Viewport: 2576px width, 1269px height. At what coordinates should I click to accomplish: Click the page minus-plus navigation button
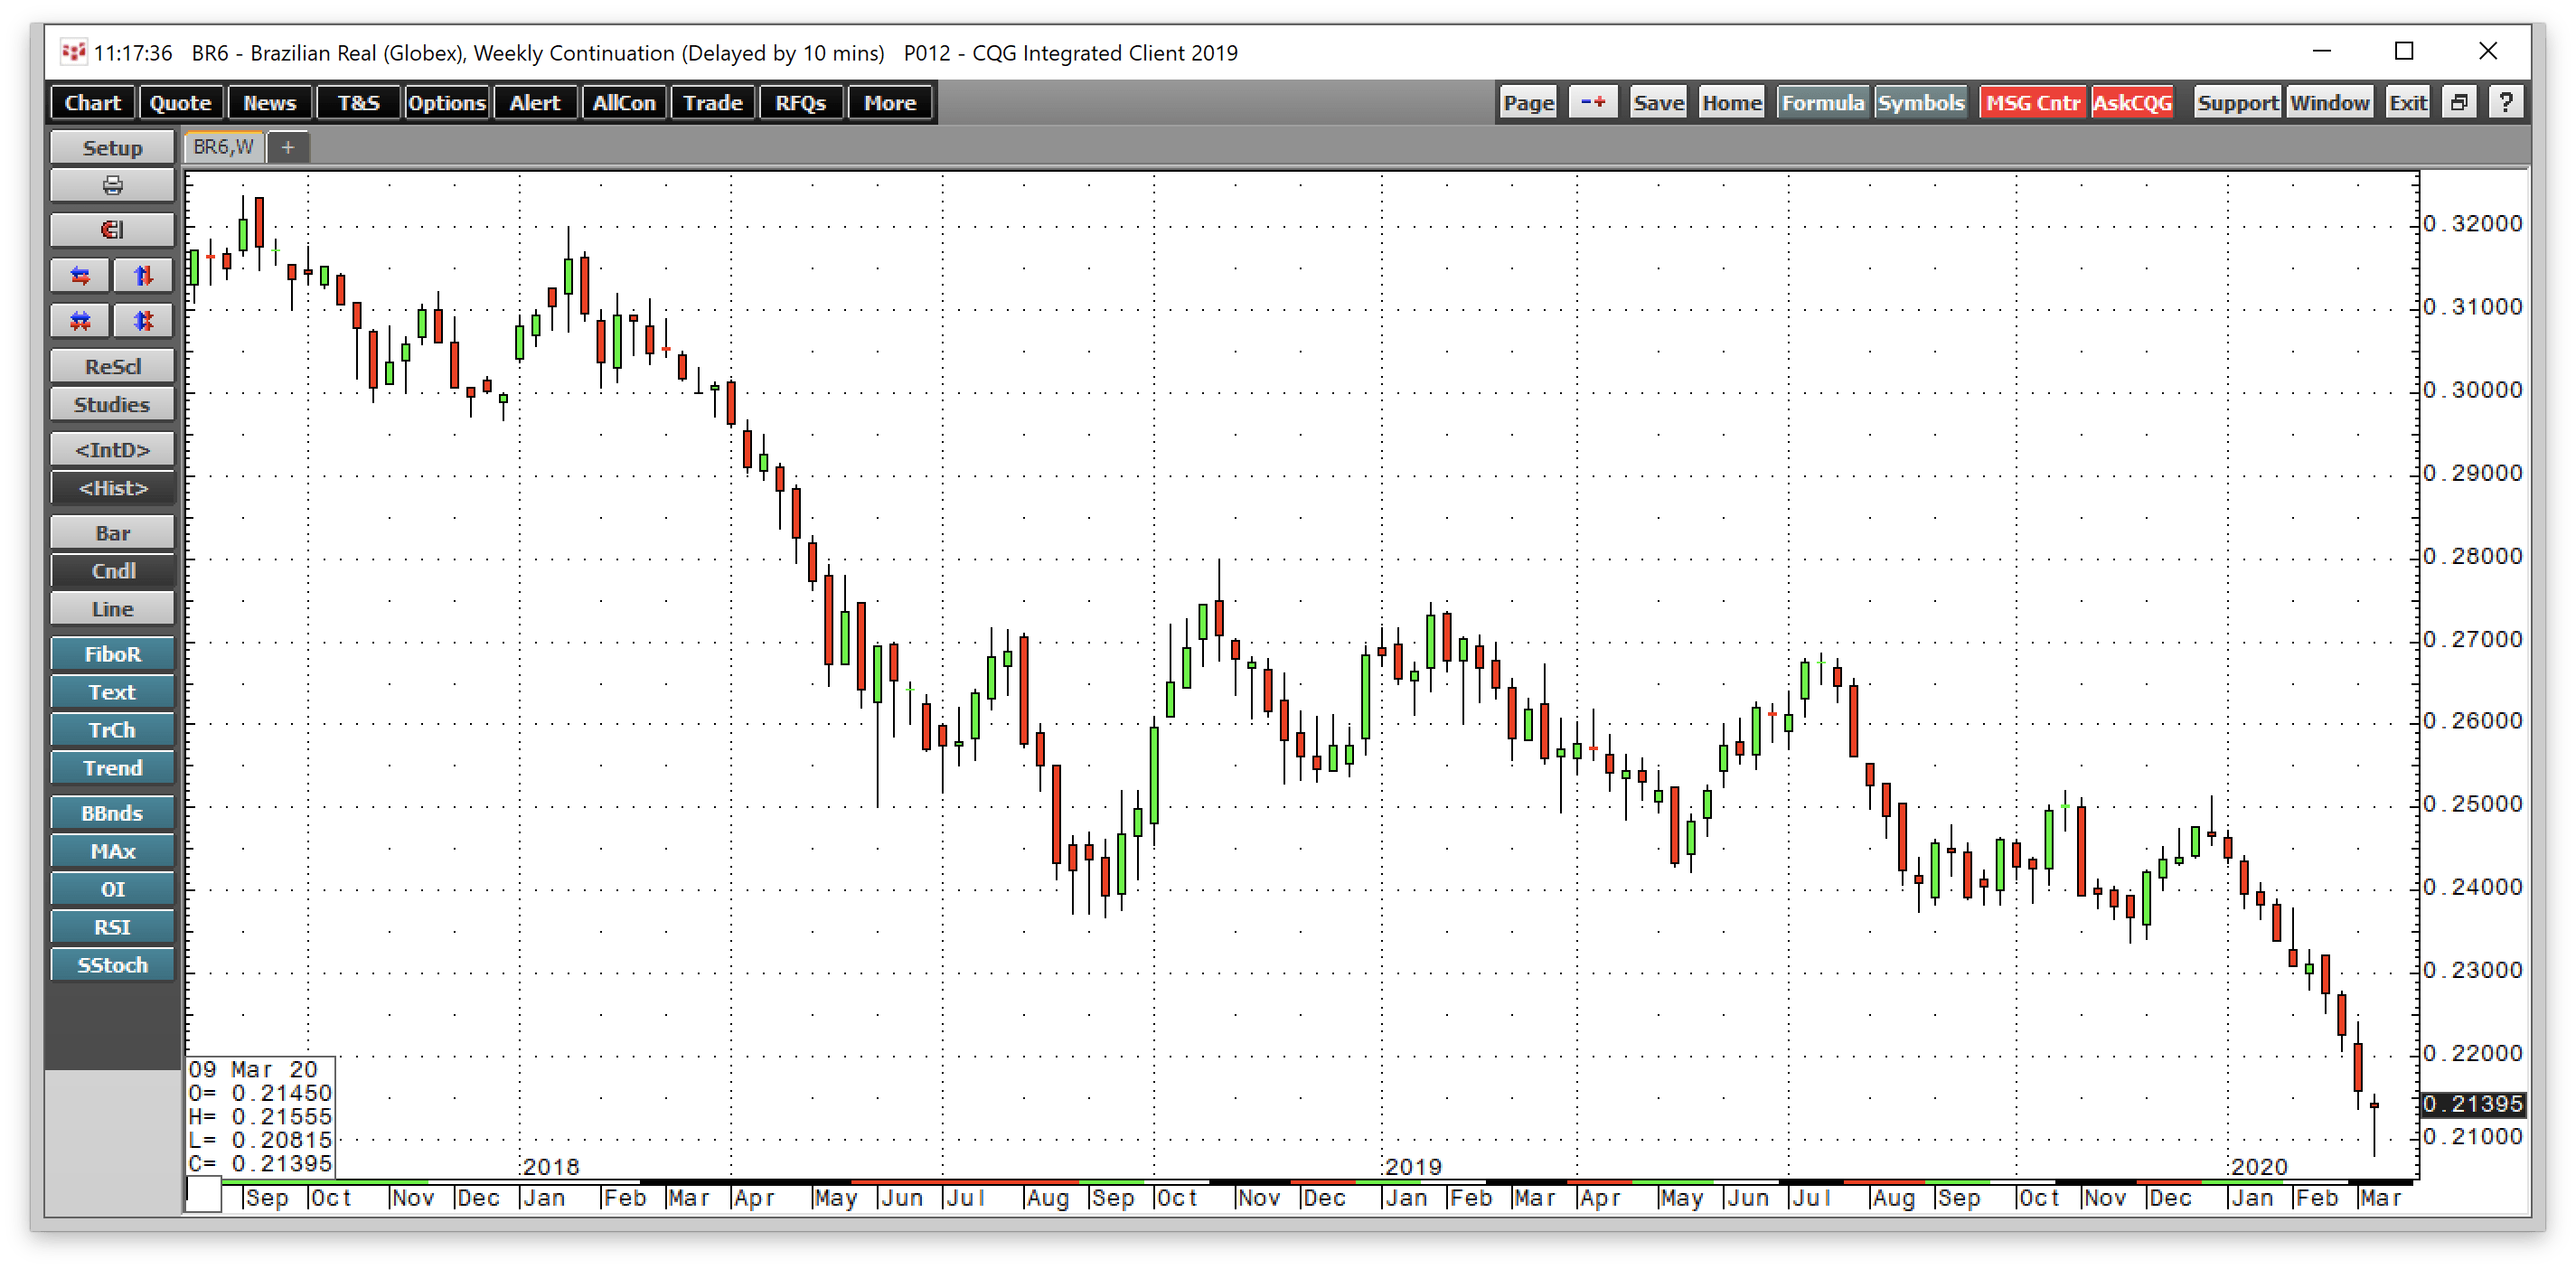pos(1592,103)
